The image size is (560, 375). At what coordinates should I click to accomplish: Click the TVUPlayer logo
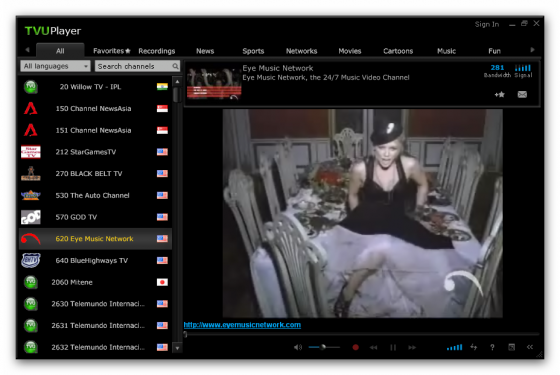[53, 31]
